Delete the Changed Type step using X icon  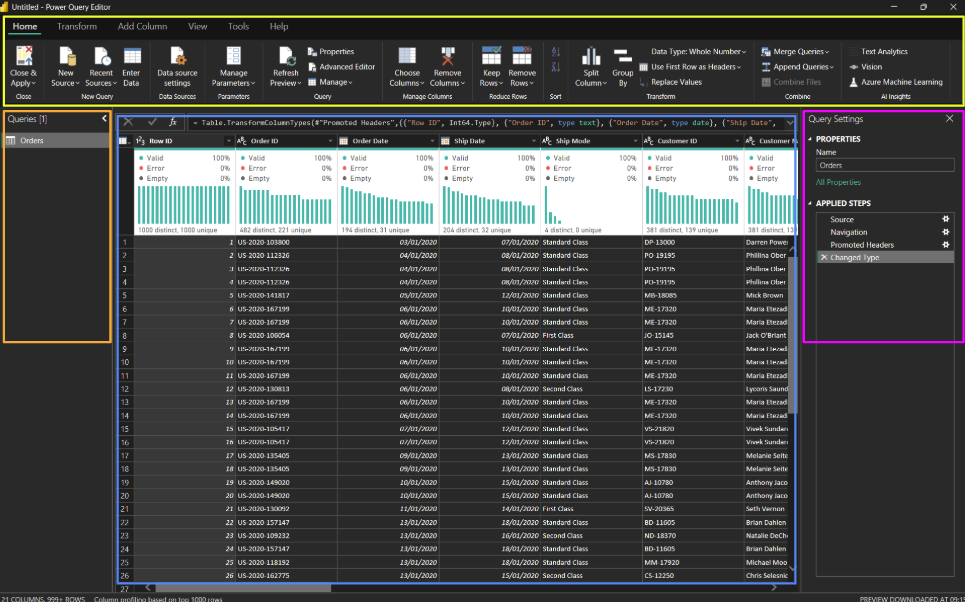pyautogui.click(x=823, y=258)
